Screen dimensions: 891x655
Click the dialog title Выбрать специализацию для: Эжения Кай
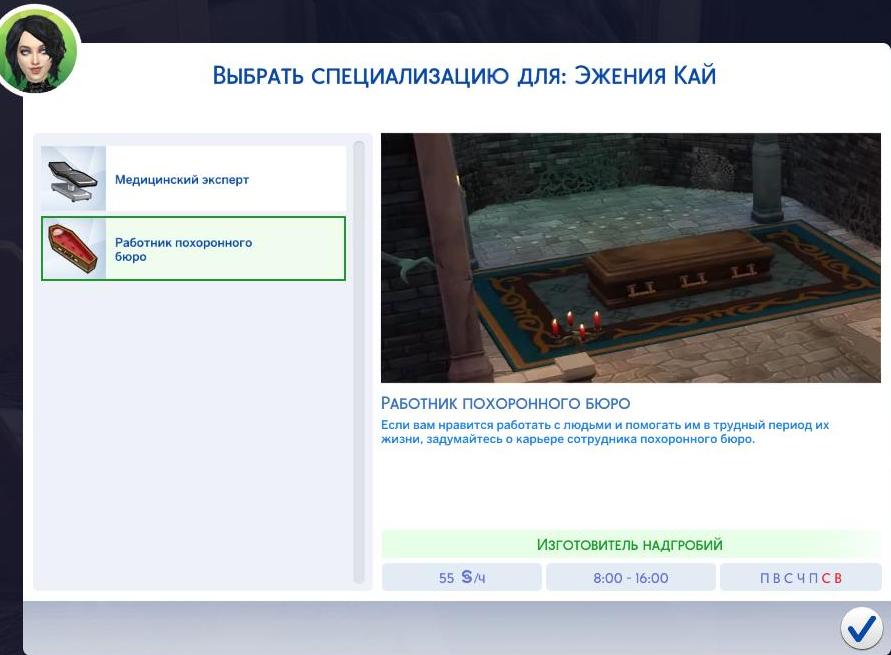(464, 76)
